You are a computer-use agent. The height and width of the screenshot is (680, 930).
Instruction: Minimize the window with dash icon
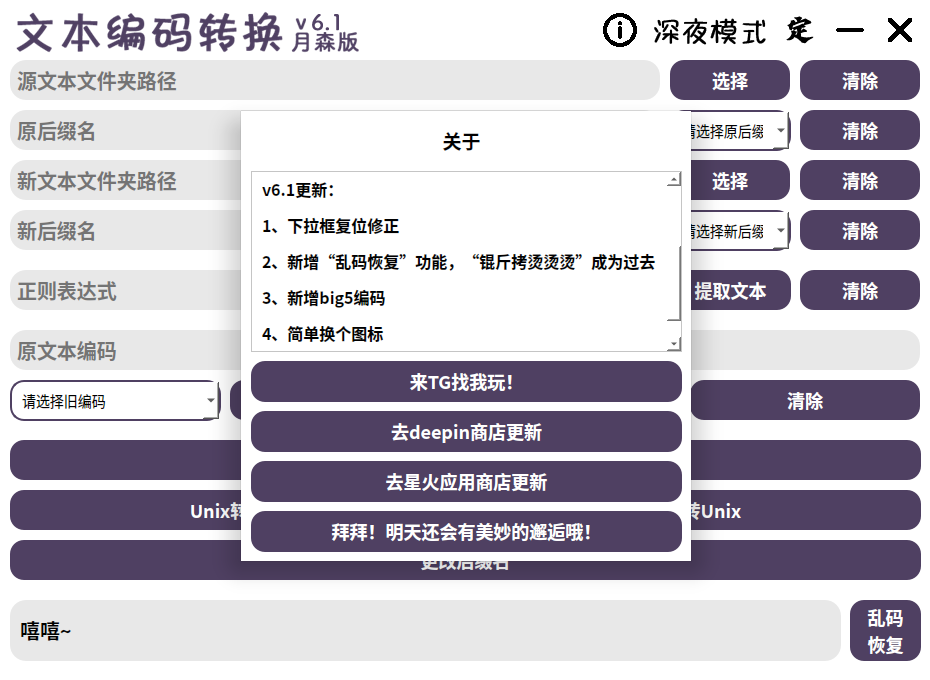tap(849, 31)
